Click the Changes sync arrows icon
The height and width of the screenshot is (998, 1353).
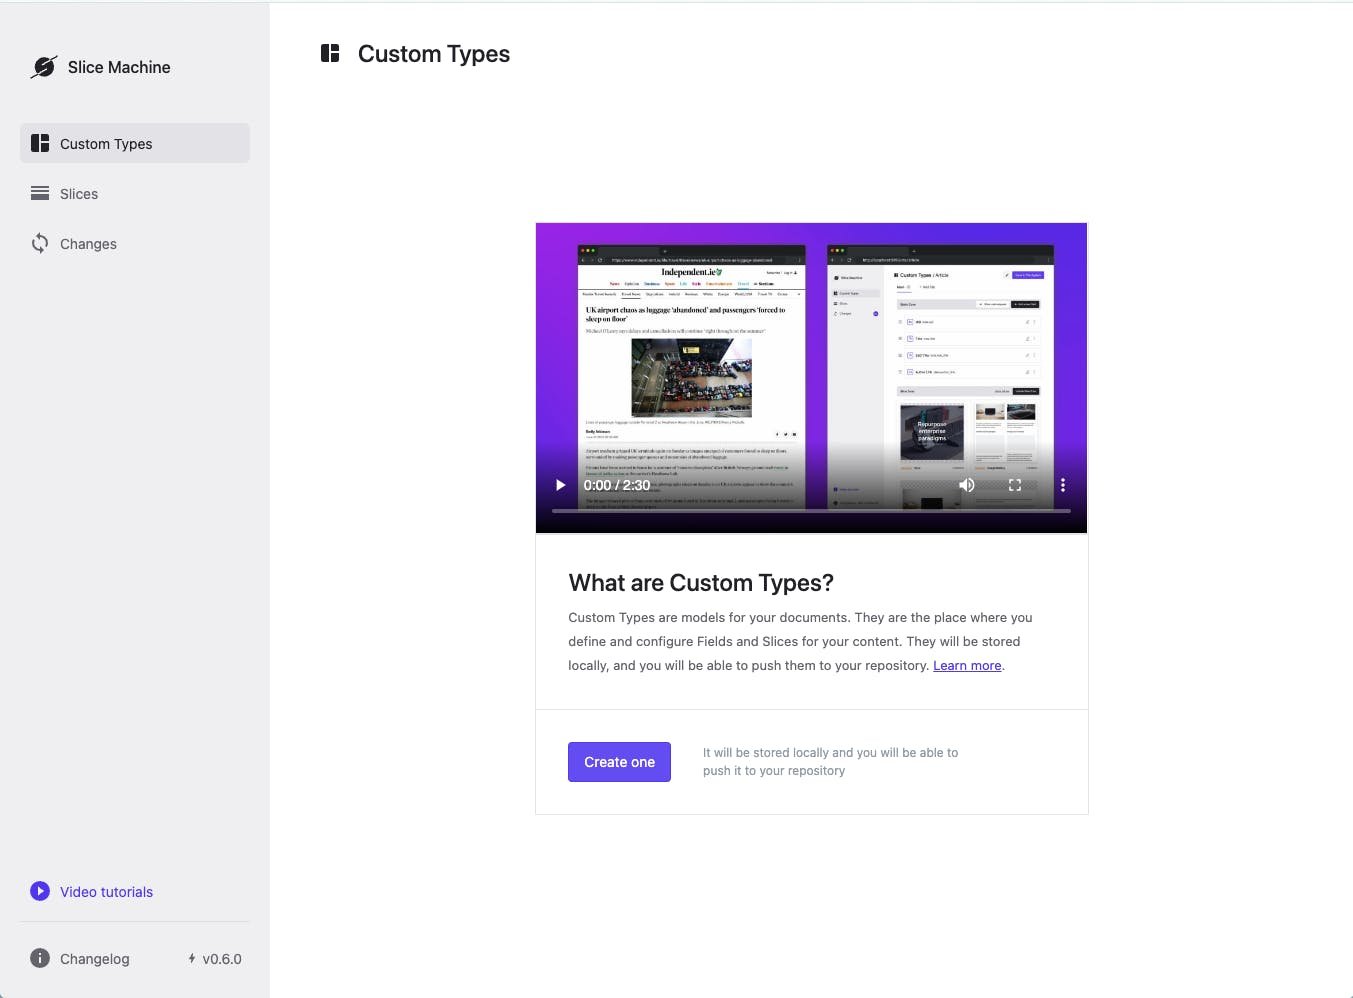tap(40, 243)
